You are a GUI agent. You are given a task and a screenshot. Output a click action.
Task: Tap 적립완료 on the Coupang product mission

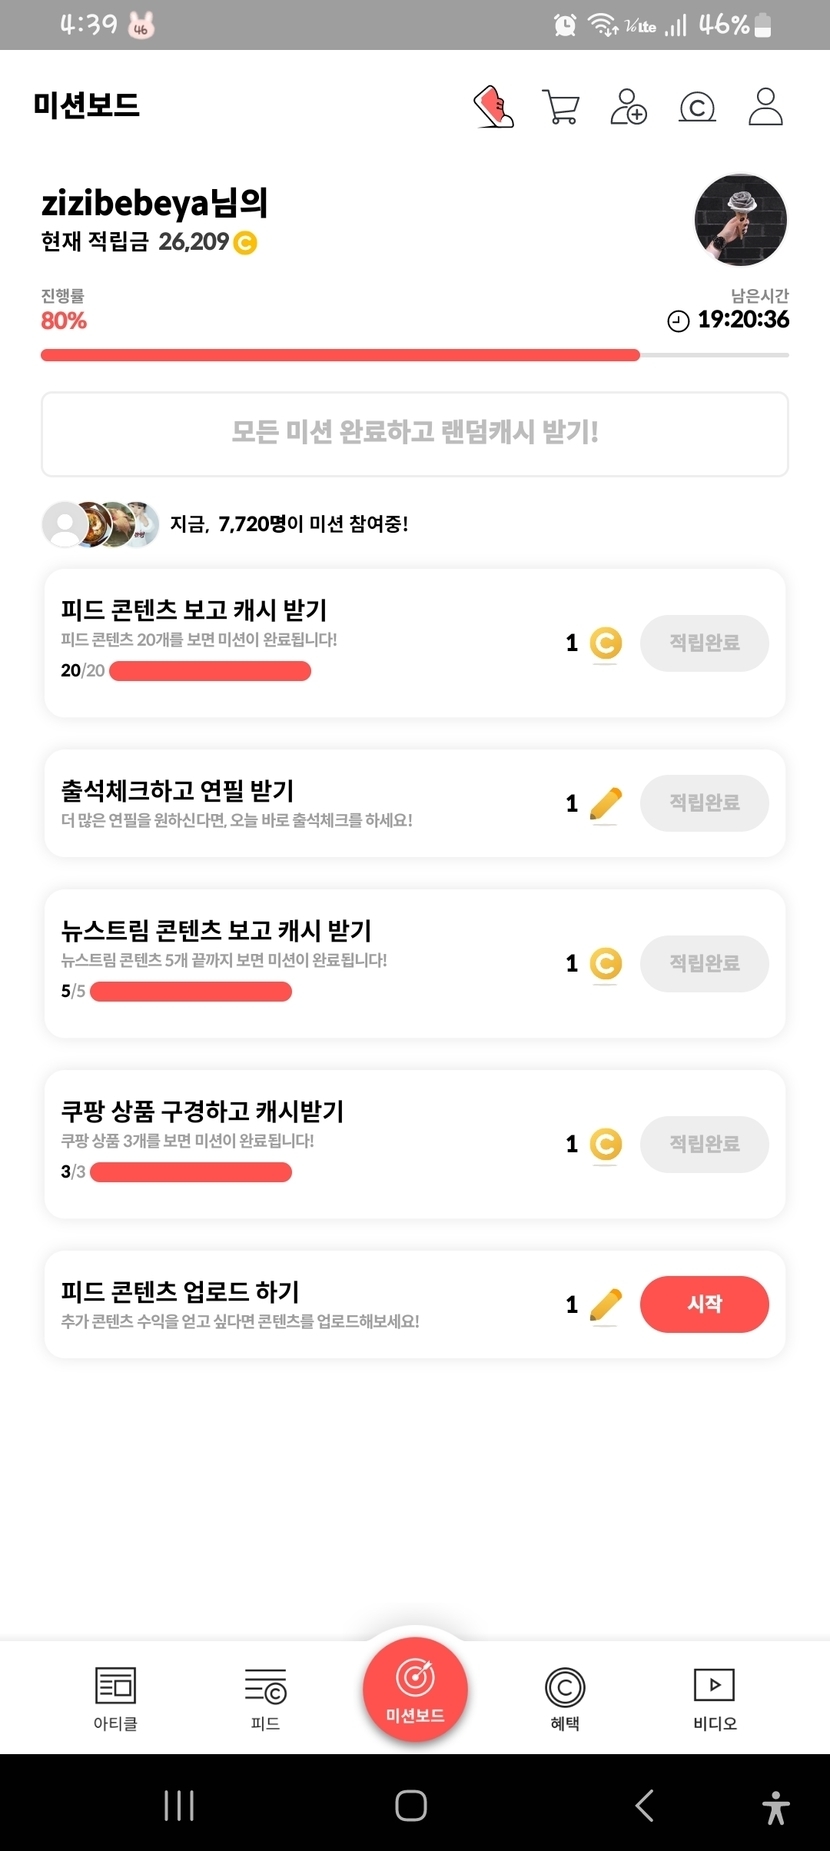click(x=704, y=1144)
